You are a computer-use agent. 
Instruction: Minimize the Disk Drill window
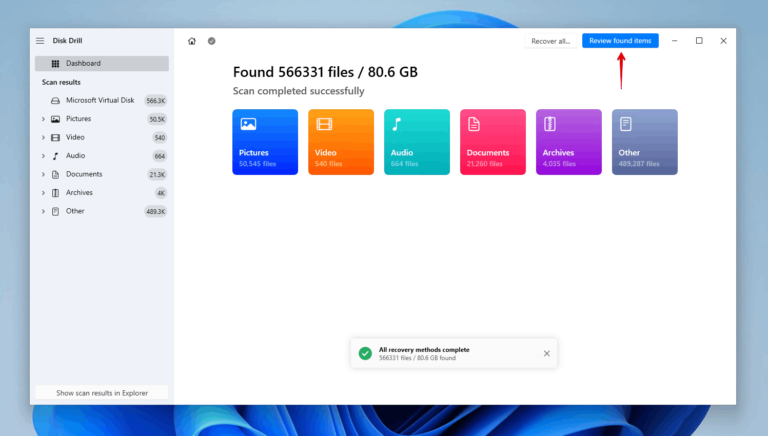point(674,41)
